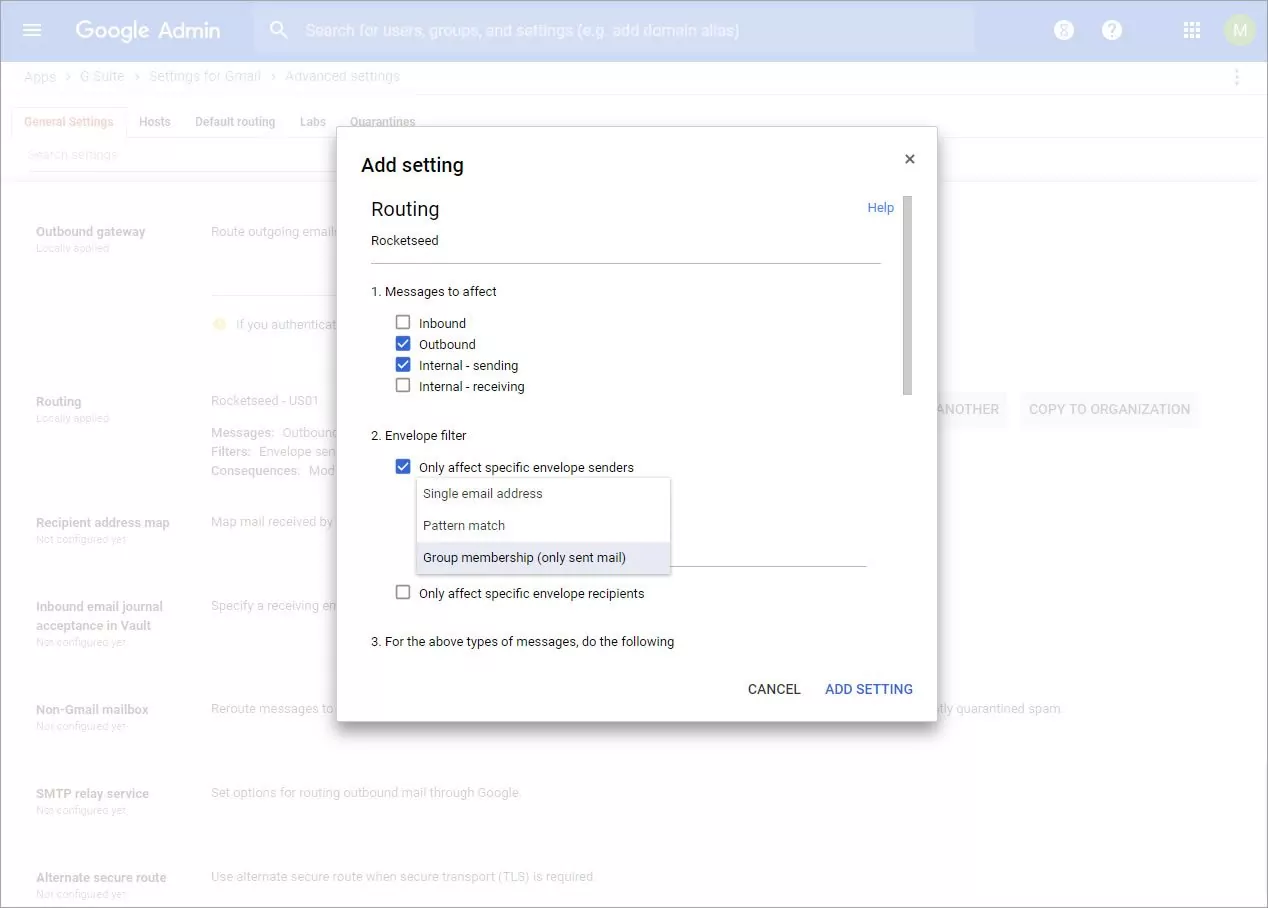Focus the top search bar field
Image resolution: width=1268 pixels, height=908 pixels.
(614, 30)
